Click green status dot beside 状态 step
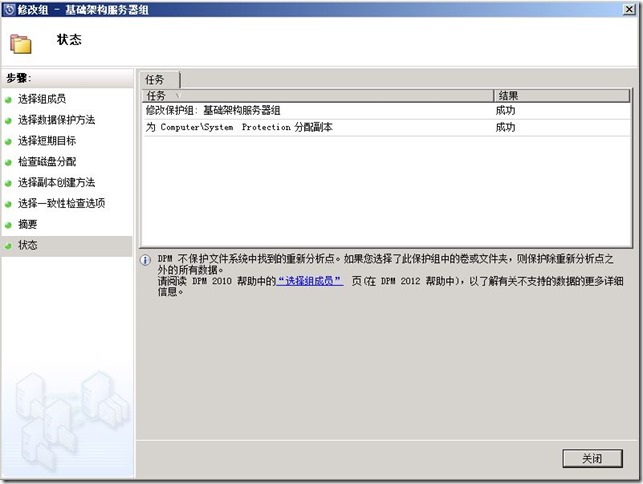Image resolution: width=643 pixels, height=484 pixels. (8, 246)
